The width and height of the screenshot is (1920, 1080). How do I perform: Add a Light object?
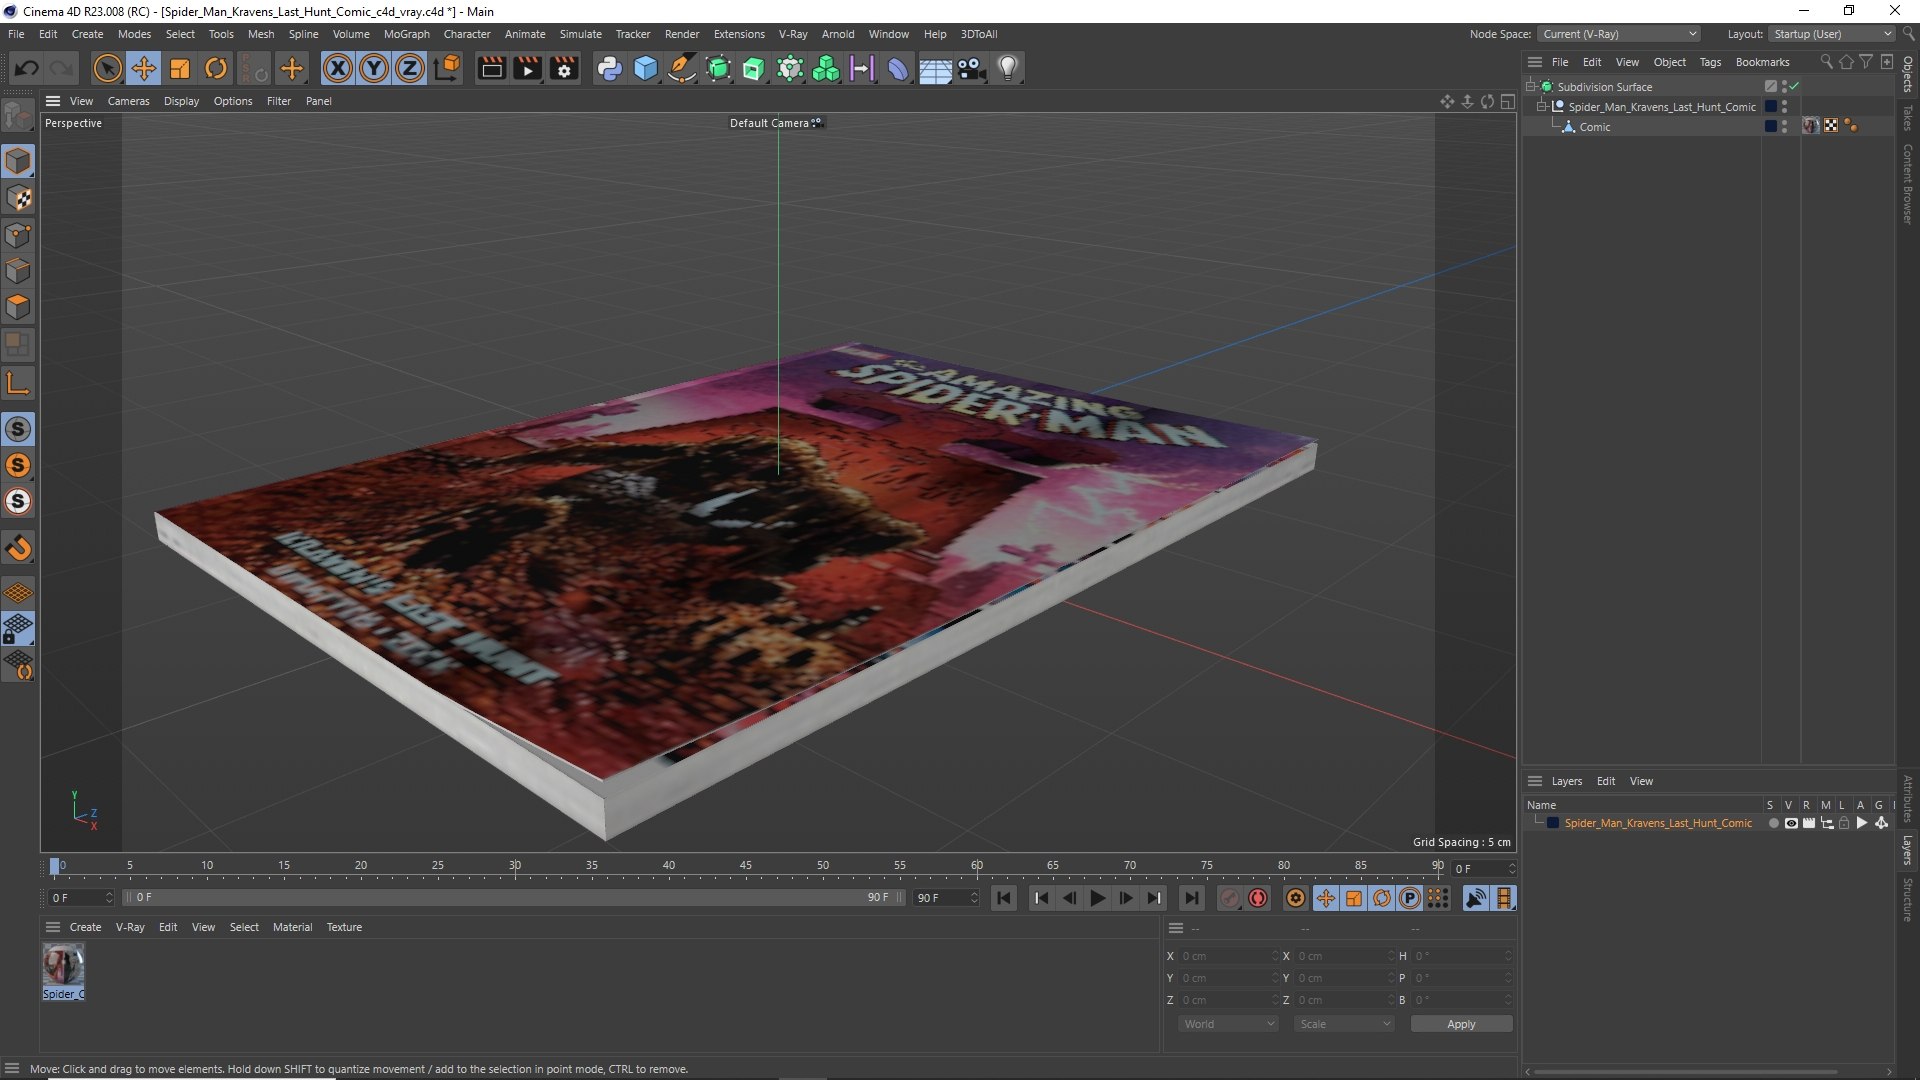pos(1008,68)
